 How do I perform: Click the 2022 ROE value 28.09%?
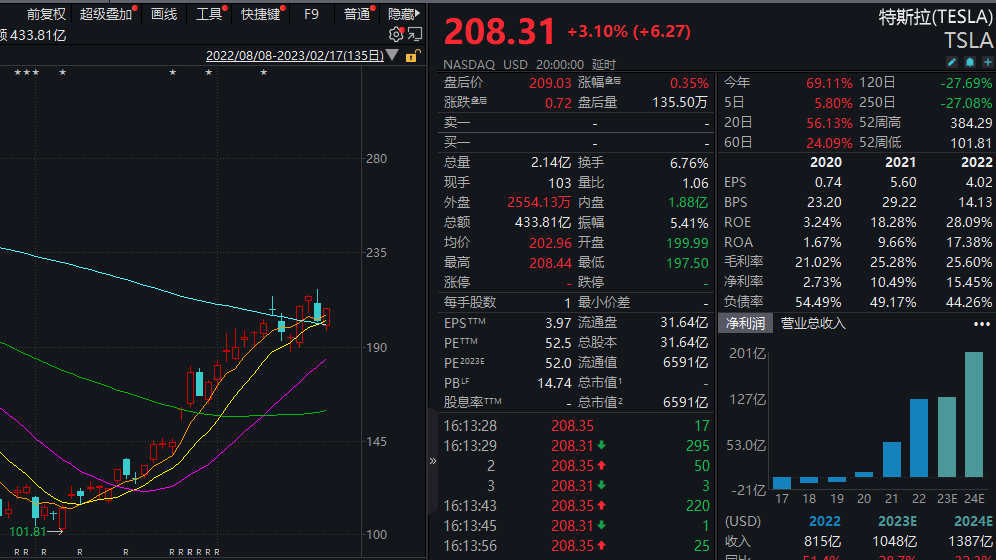click(x=969, y=223)
